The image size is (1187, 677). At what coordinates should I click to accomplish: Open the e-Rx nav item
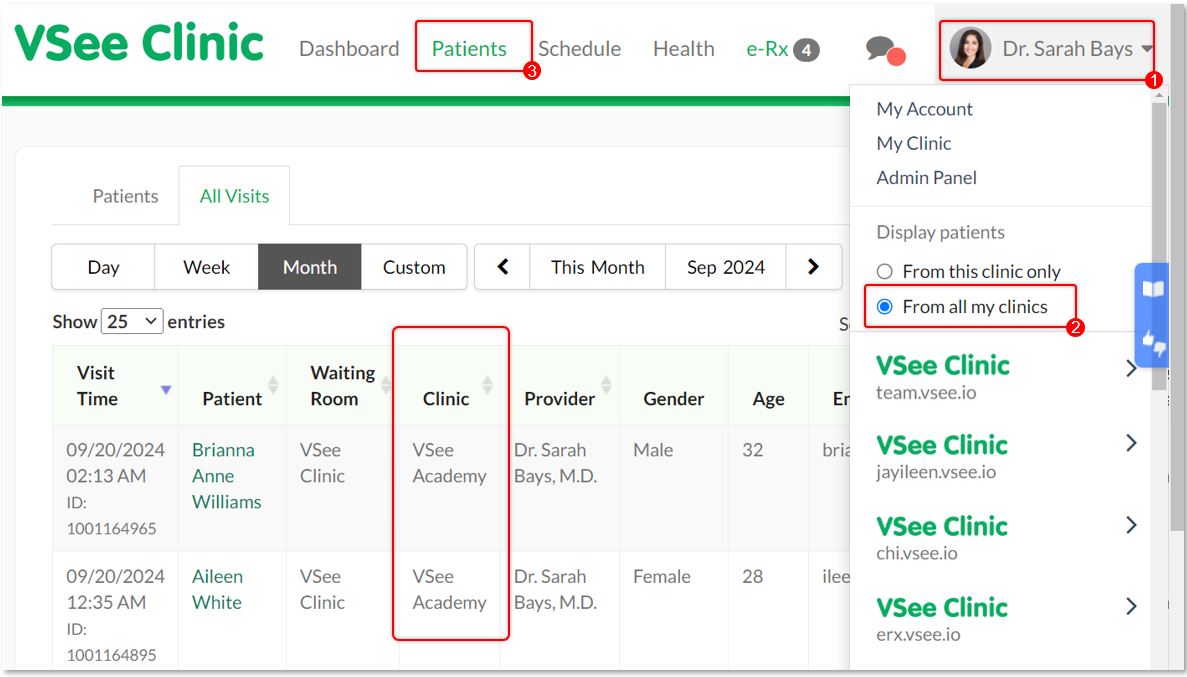[768, 48]
